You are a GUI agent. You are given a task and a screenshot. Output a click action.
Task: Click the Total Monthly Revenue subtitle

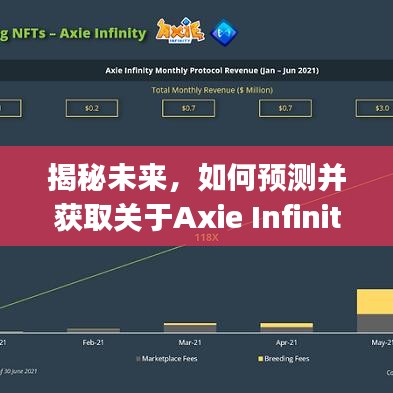click(x=212, y=90)
